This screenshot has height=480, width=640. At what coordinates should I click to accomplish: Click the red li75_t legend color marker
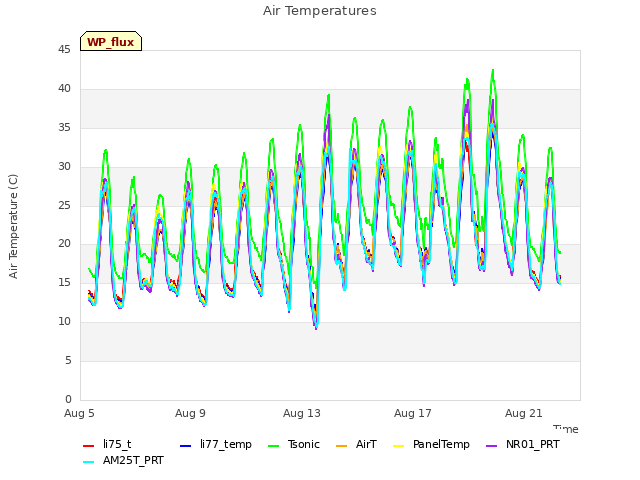coord(88,446)
